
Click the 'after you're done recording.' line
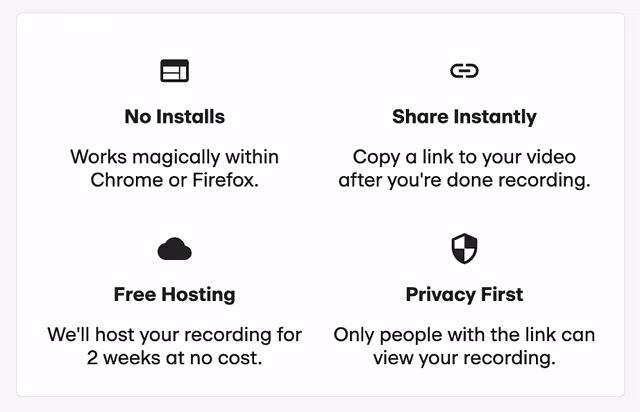[x=464, y=180]
